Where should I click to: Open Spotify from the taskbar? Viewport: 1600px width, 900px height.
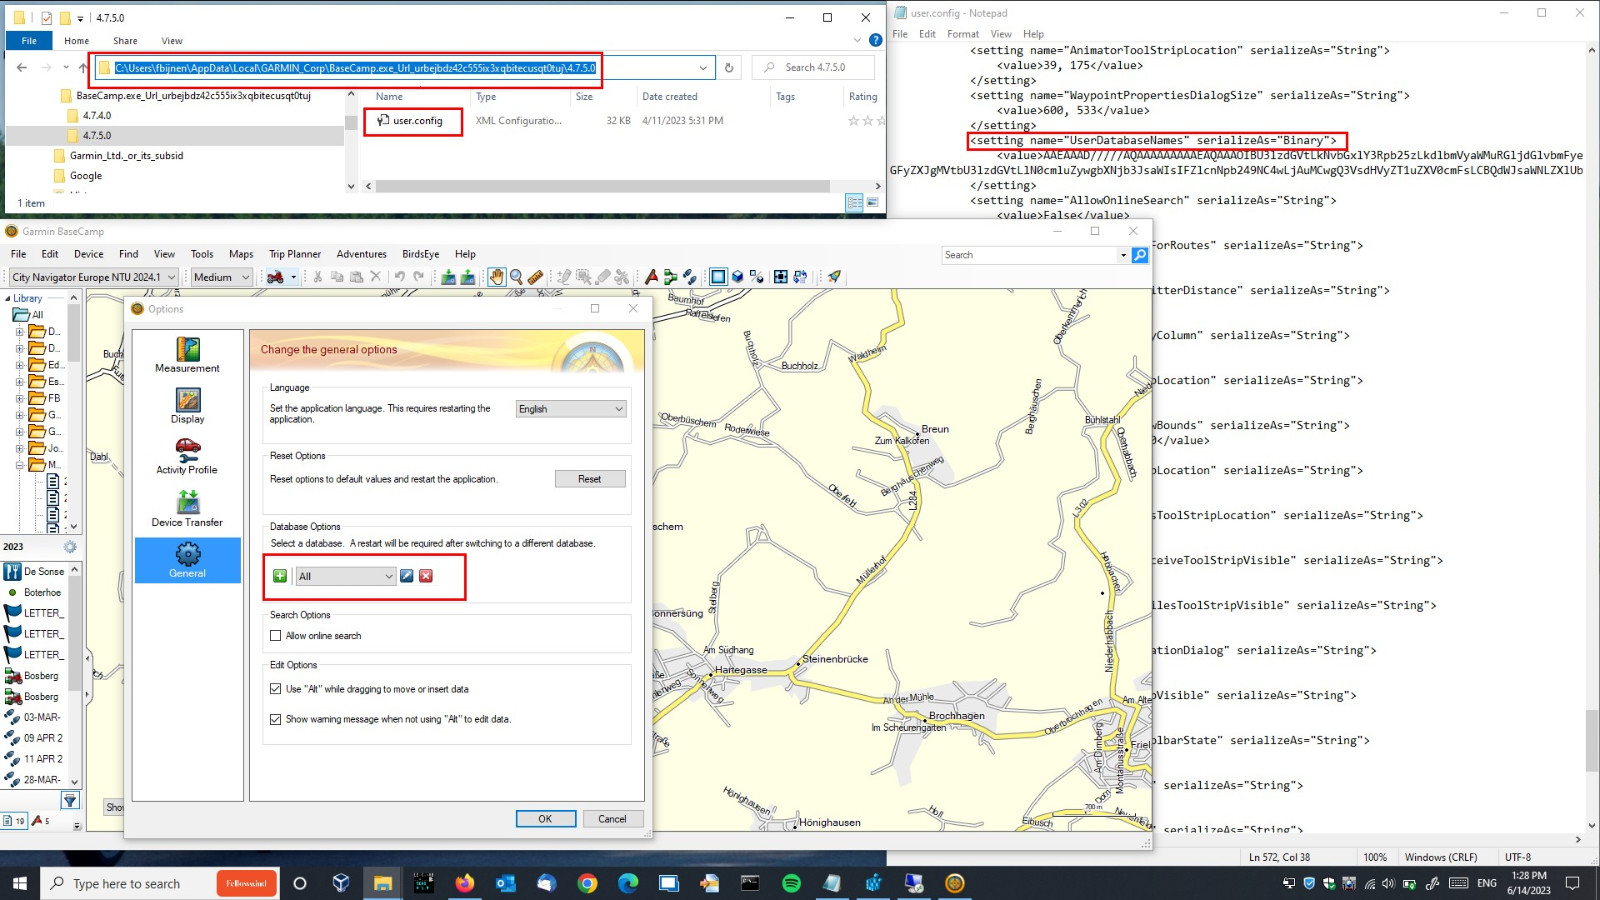pos(791,883)
